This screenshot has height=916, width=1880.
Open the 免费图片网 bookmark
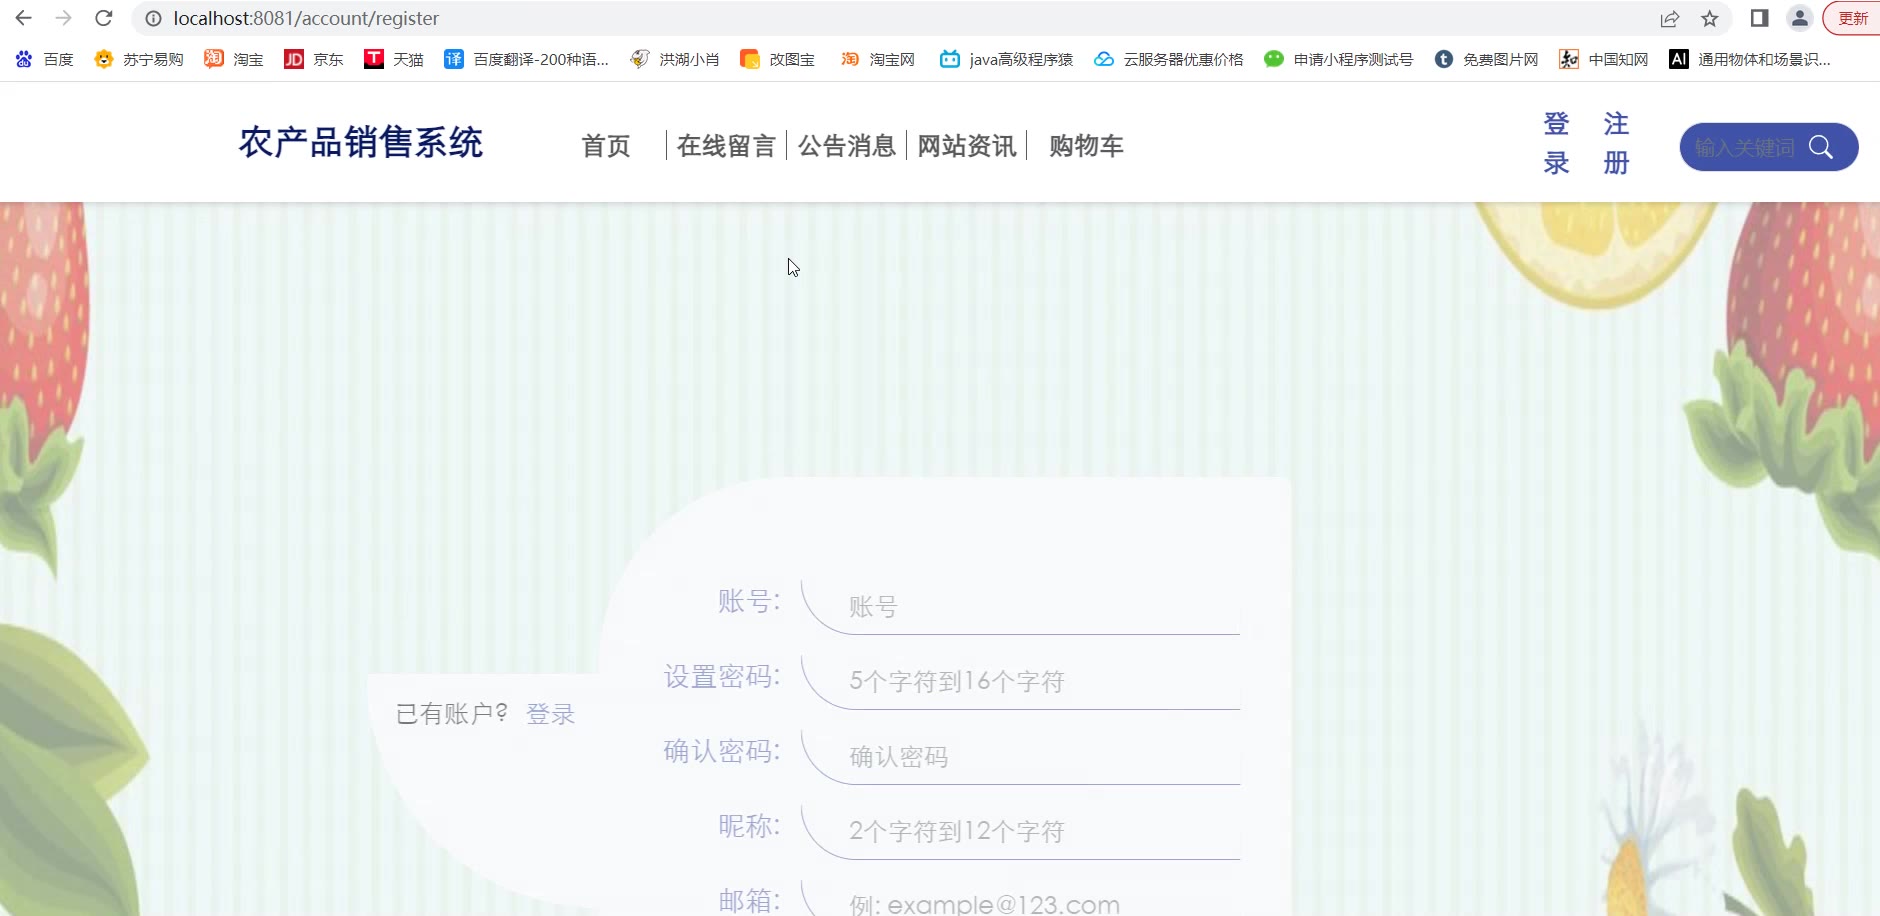(x=1487, y=59)
